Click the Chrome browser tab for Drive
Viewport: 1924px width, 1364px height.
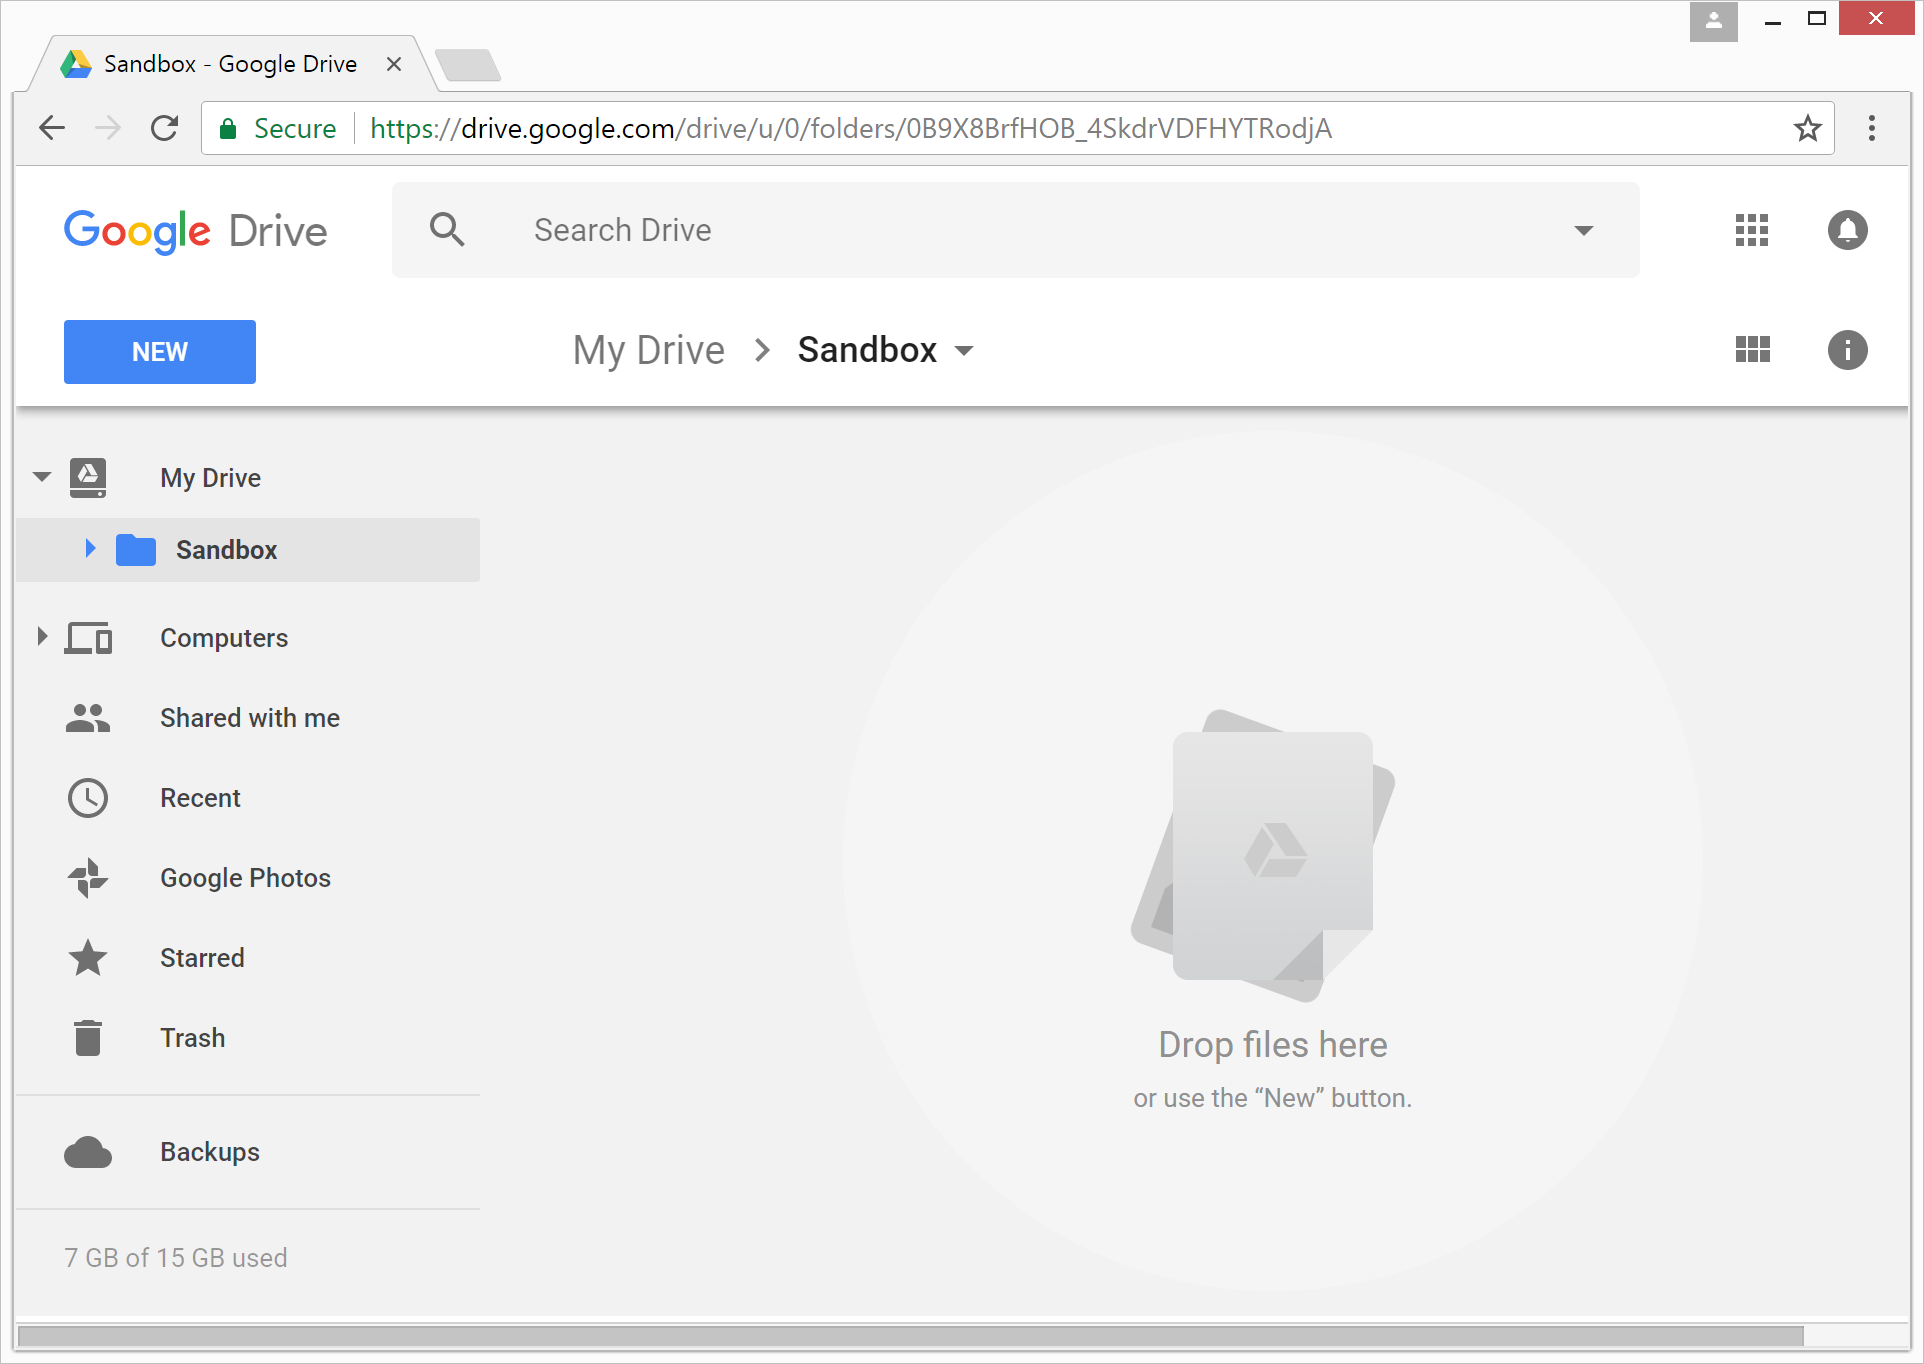(229, 62)
